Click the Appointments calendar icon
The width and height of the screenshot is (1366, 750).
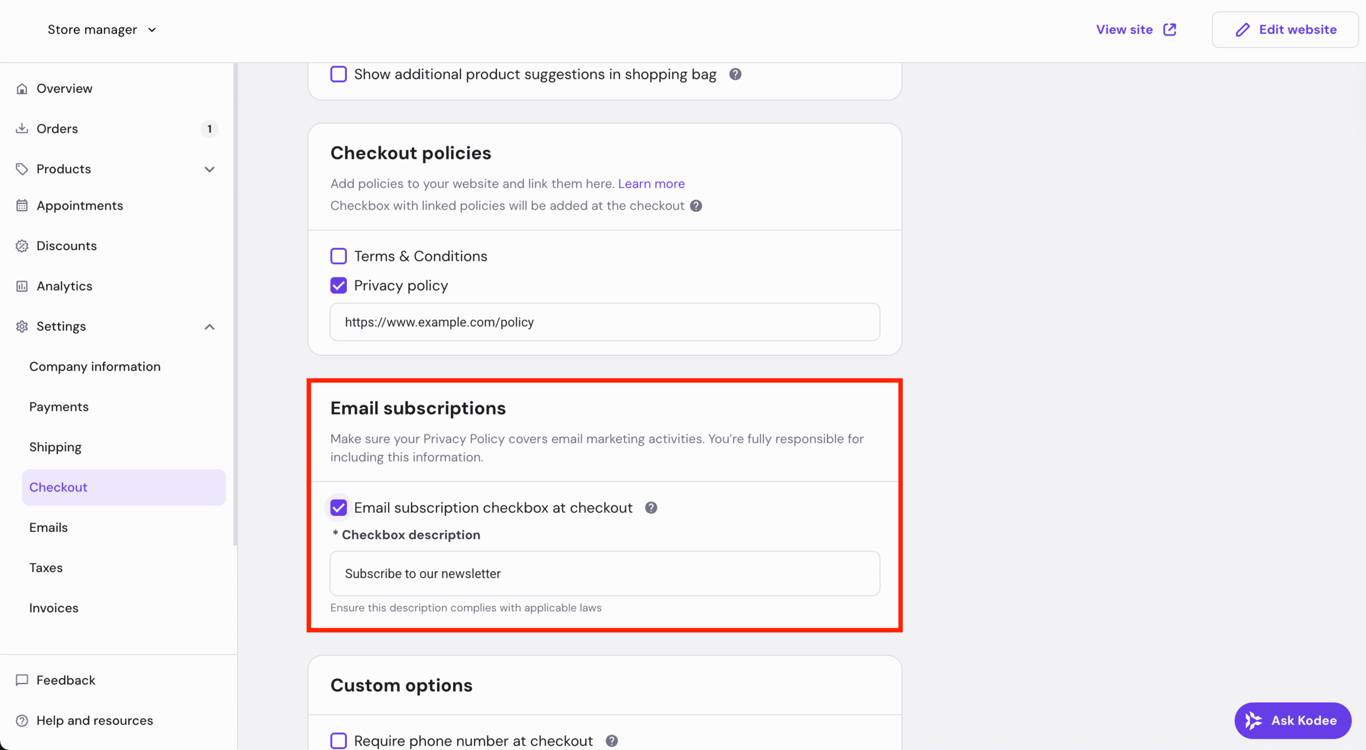coord(22,205)
